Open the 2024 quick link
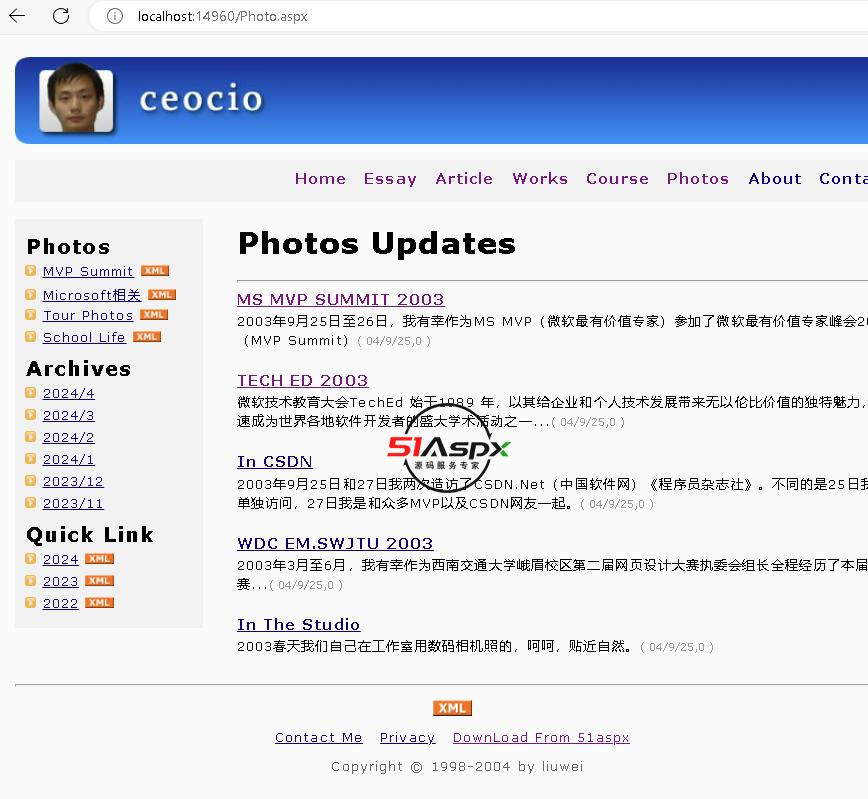 pos(60,560)
